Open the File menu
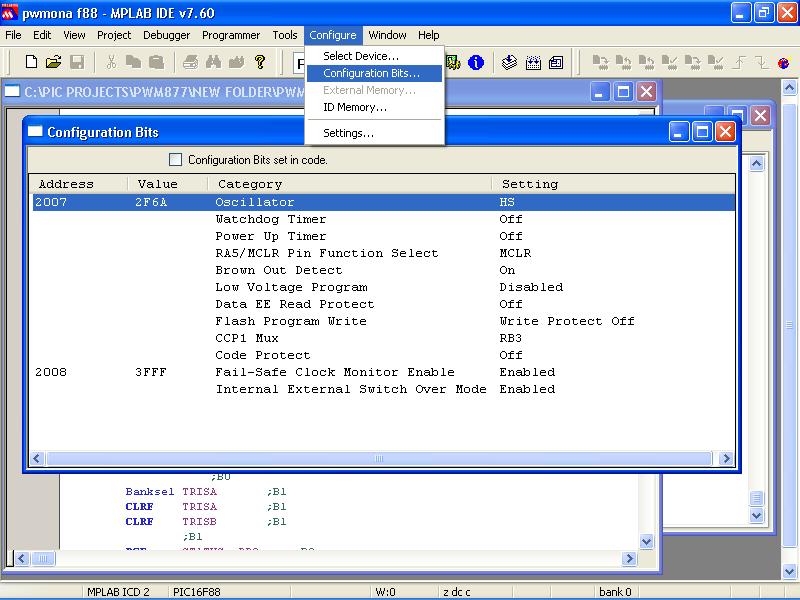 point(13,35)
